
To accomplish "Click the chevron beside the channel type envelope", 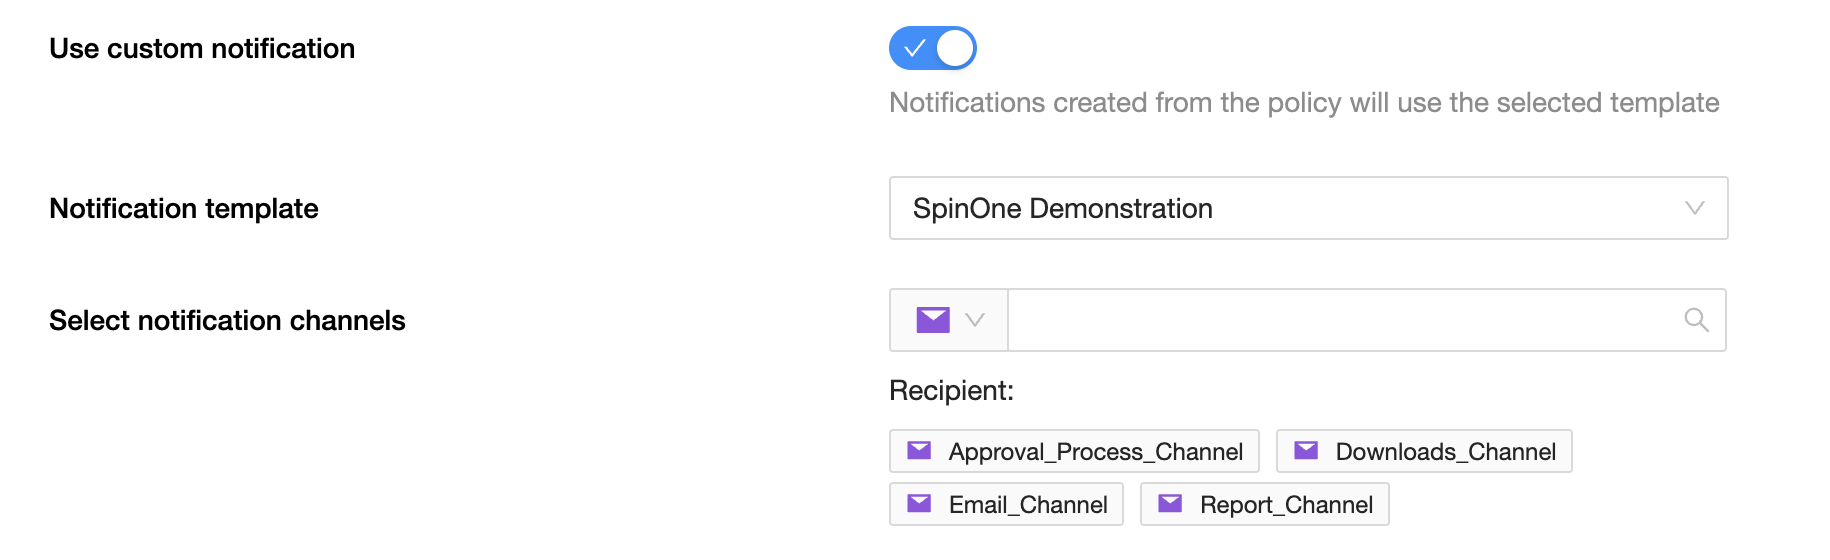I will [x=975, y=320].
